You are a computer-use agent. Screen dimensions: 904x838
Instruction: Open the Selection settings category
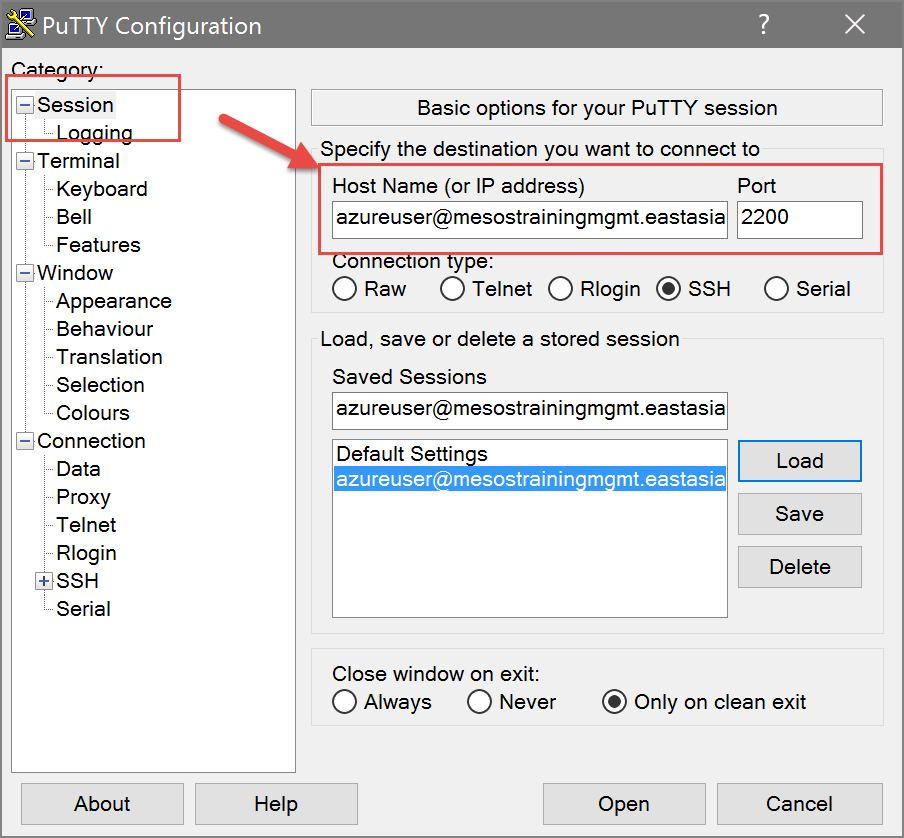pyautogui.click(x=100, y=385)
